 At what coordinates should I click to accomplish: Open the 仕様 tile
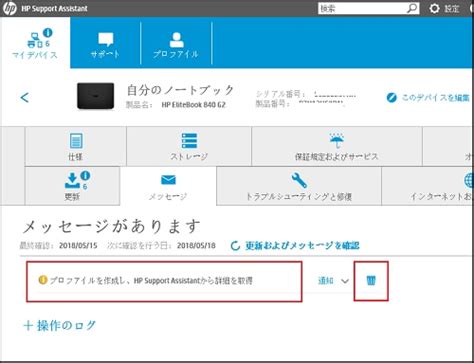[x=76, y=146]
